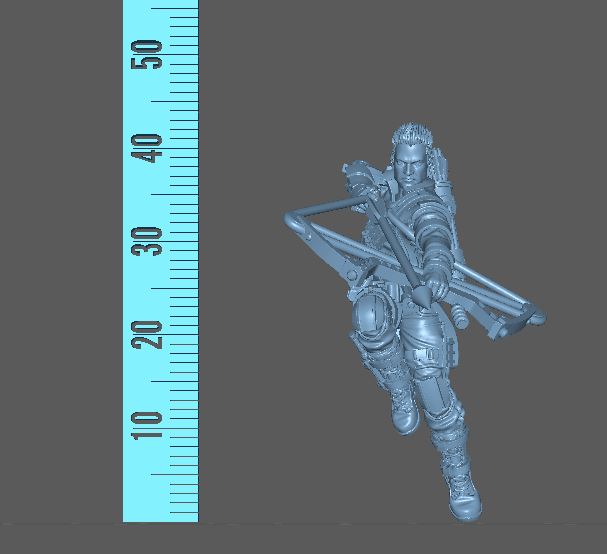607x554 pixels.
Task: Select the arrow tip of the crossbow
Action: [423, 297]
